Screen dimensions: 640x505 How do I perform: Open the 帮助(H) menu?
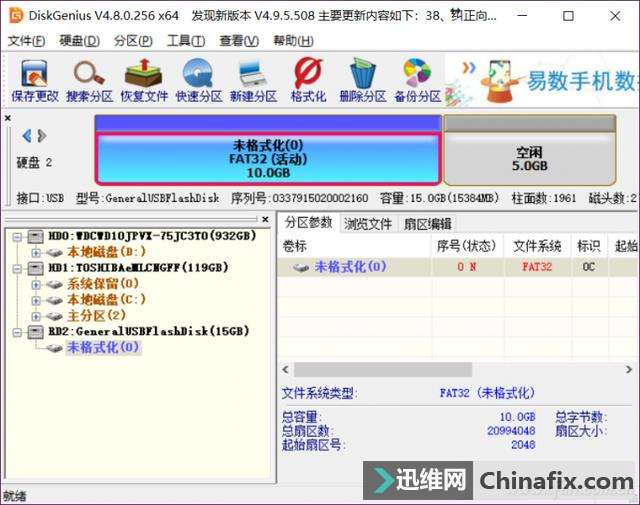click(293, 41)
